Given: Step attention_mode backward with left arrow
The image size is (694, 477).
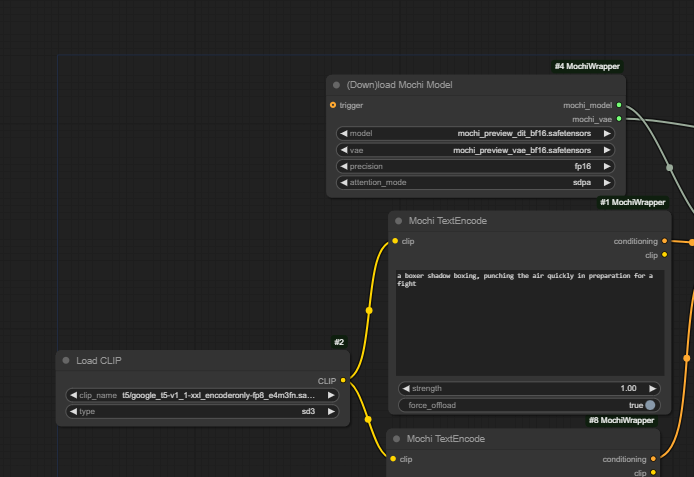Looking at the screenshot, I should pyautogui.click(x=344, y=182).
